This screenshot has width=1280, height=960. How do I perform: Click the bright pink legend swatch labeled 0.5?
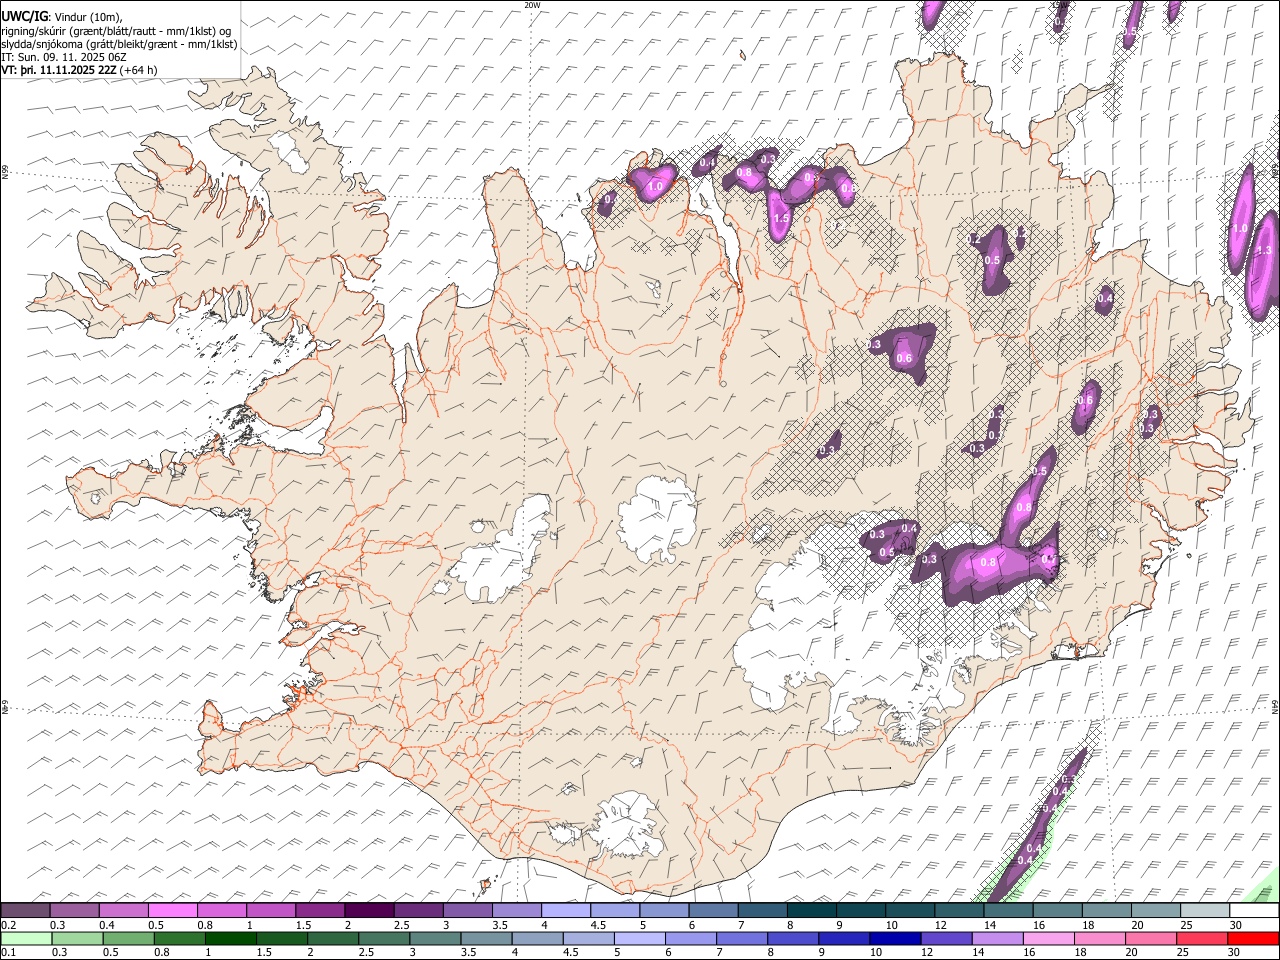click(173, 911)
